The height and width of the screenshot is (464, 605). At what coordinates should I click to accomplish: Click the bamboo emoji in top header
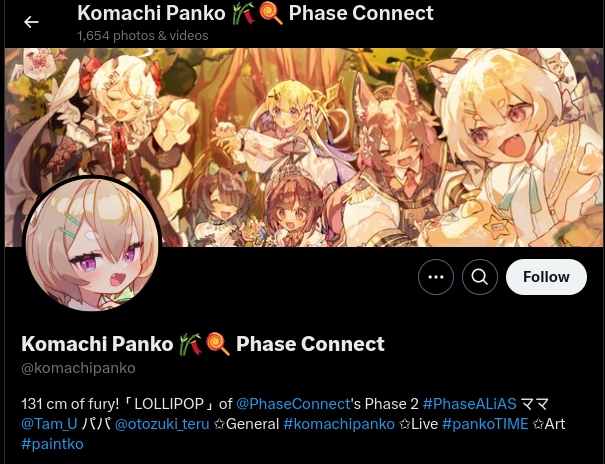(x=243, y=13)
